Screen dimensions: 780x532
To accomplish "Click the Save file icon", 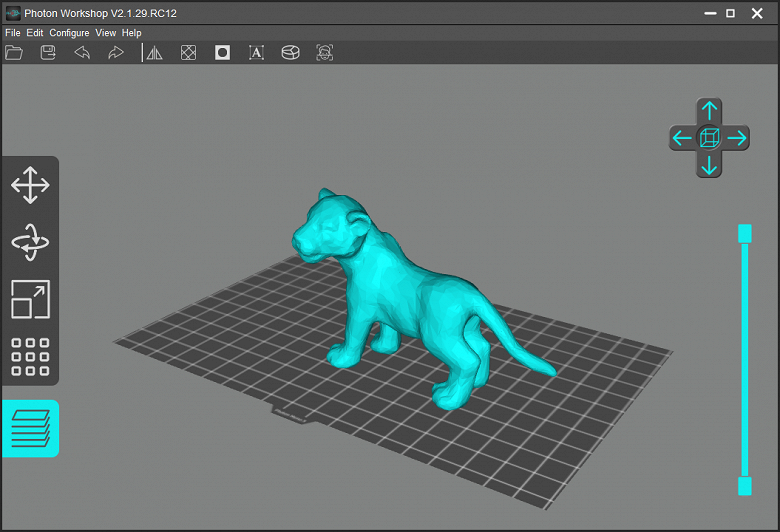I will [x=48, y=52].
